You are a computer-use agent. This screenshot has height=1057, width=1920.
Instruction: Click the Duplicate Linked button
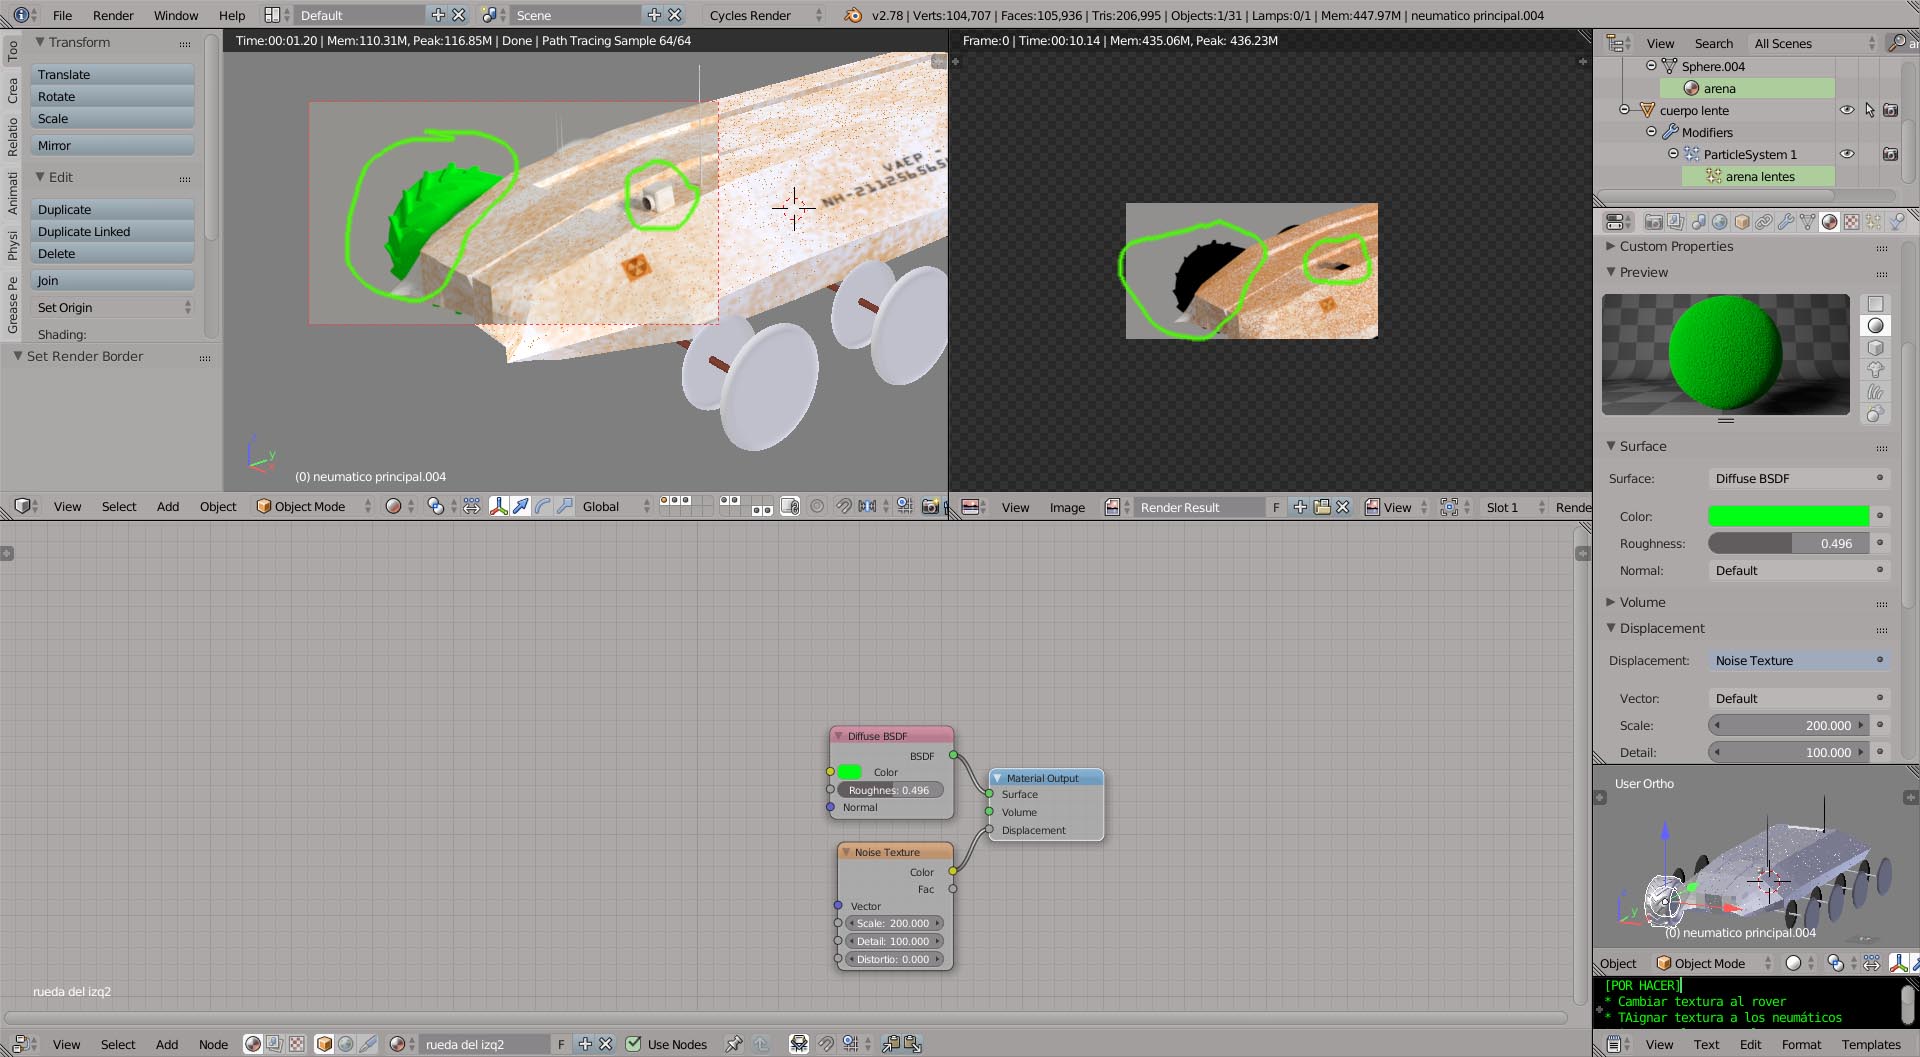[x=111, y=232]
